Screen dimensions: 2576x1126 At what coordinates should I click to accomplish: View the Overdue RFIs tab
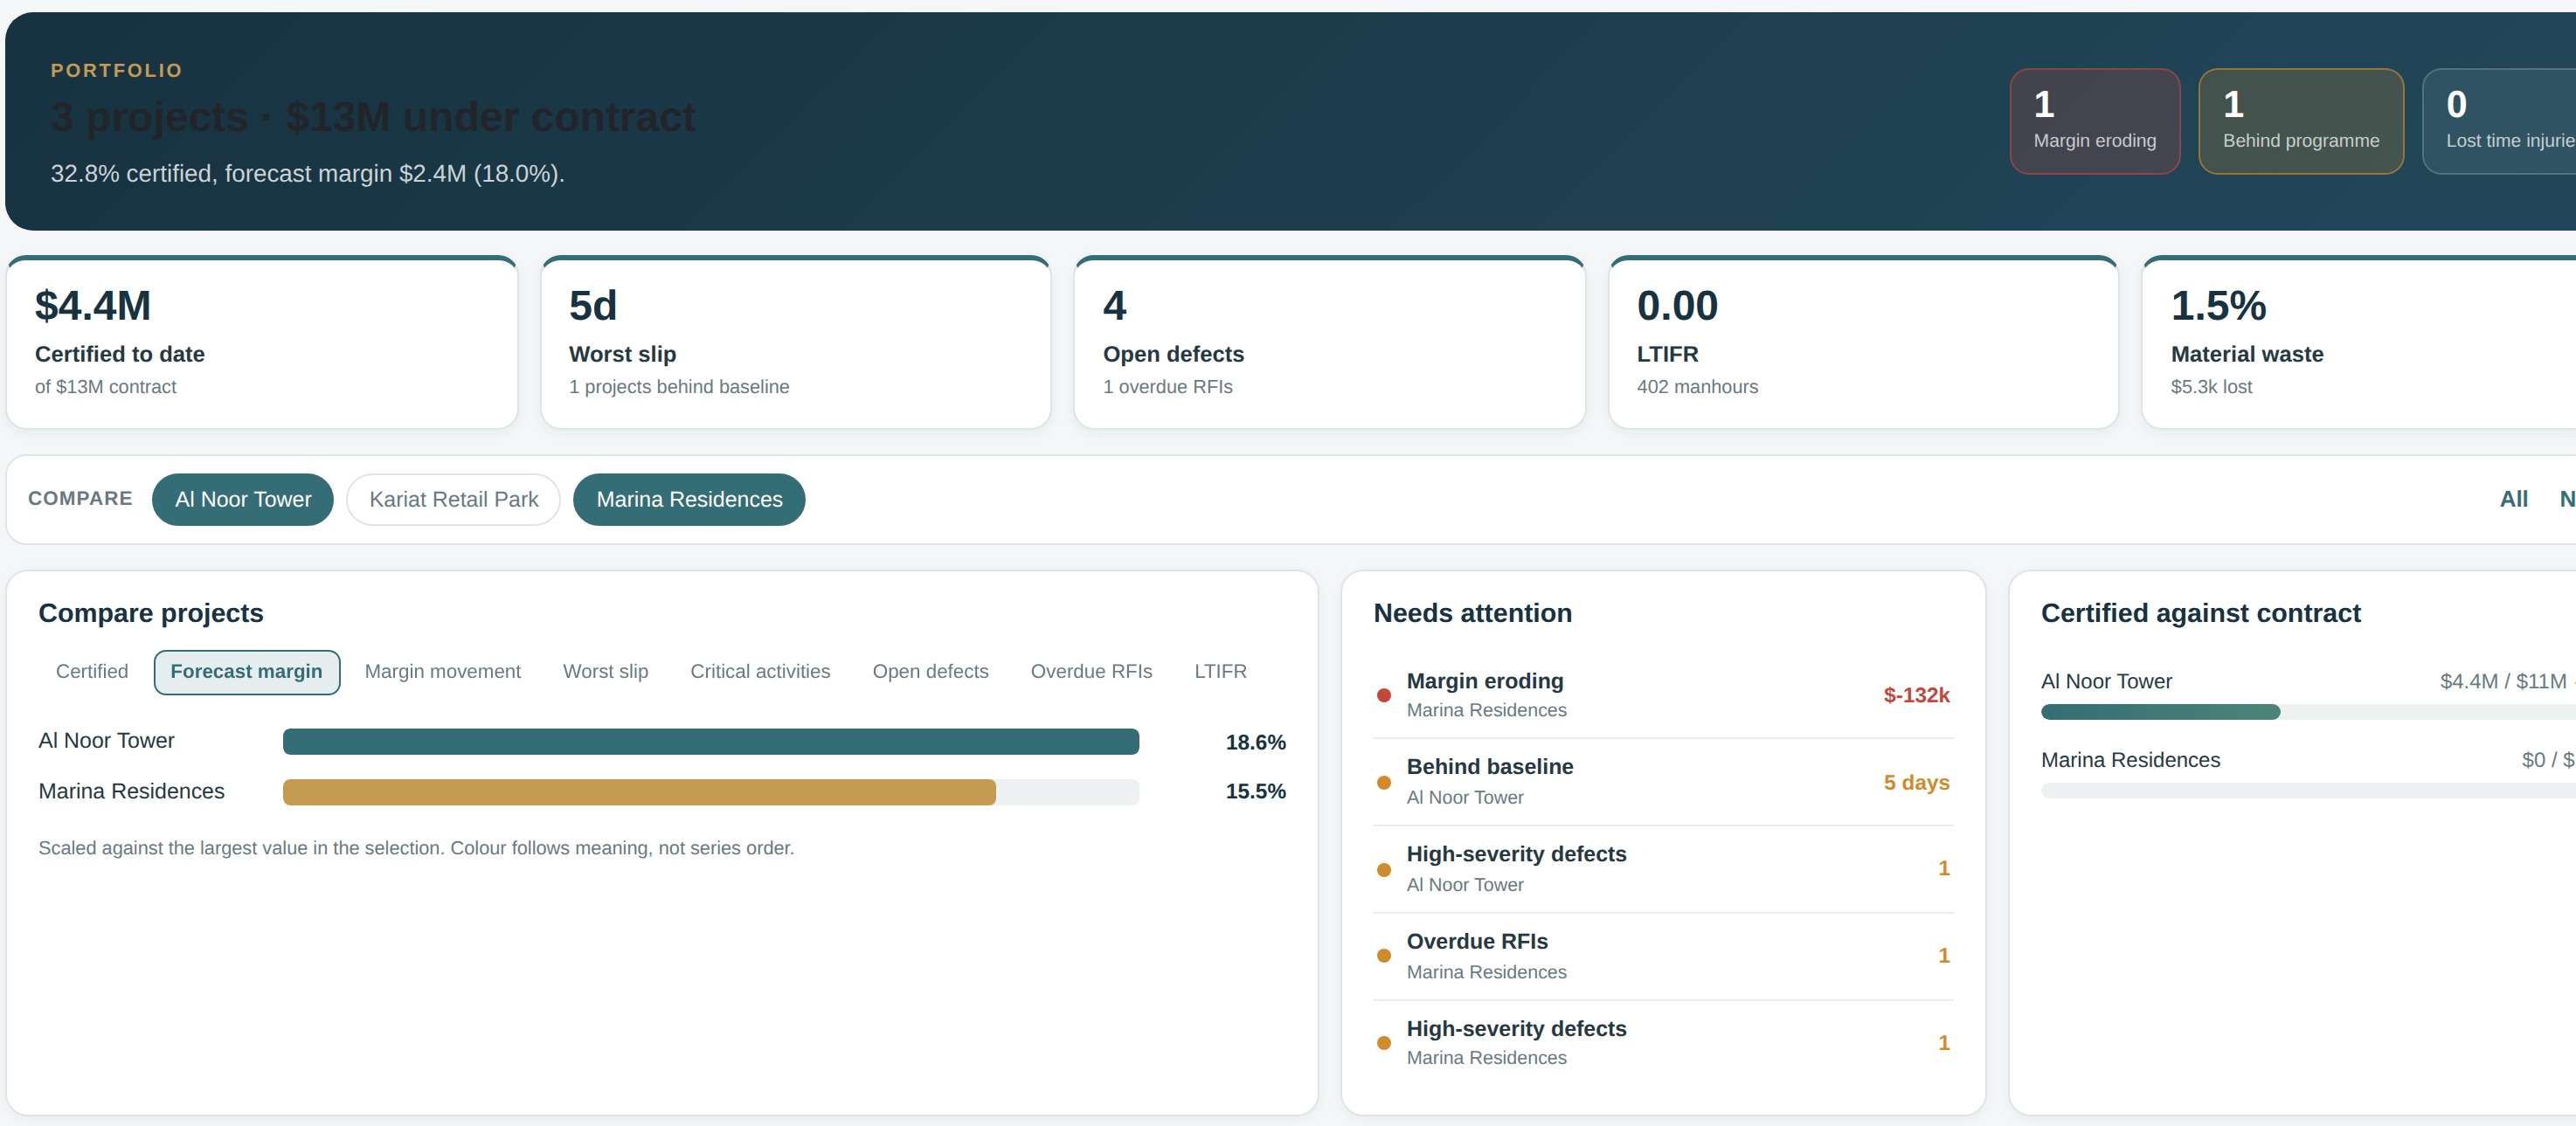pos(1091,671)
